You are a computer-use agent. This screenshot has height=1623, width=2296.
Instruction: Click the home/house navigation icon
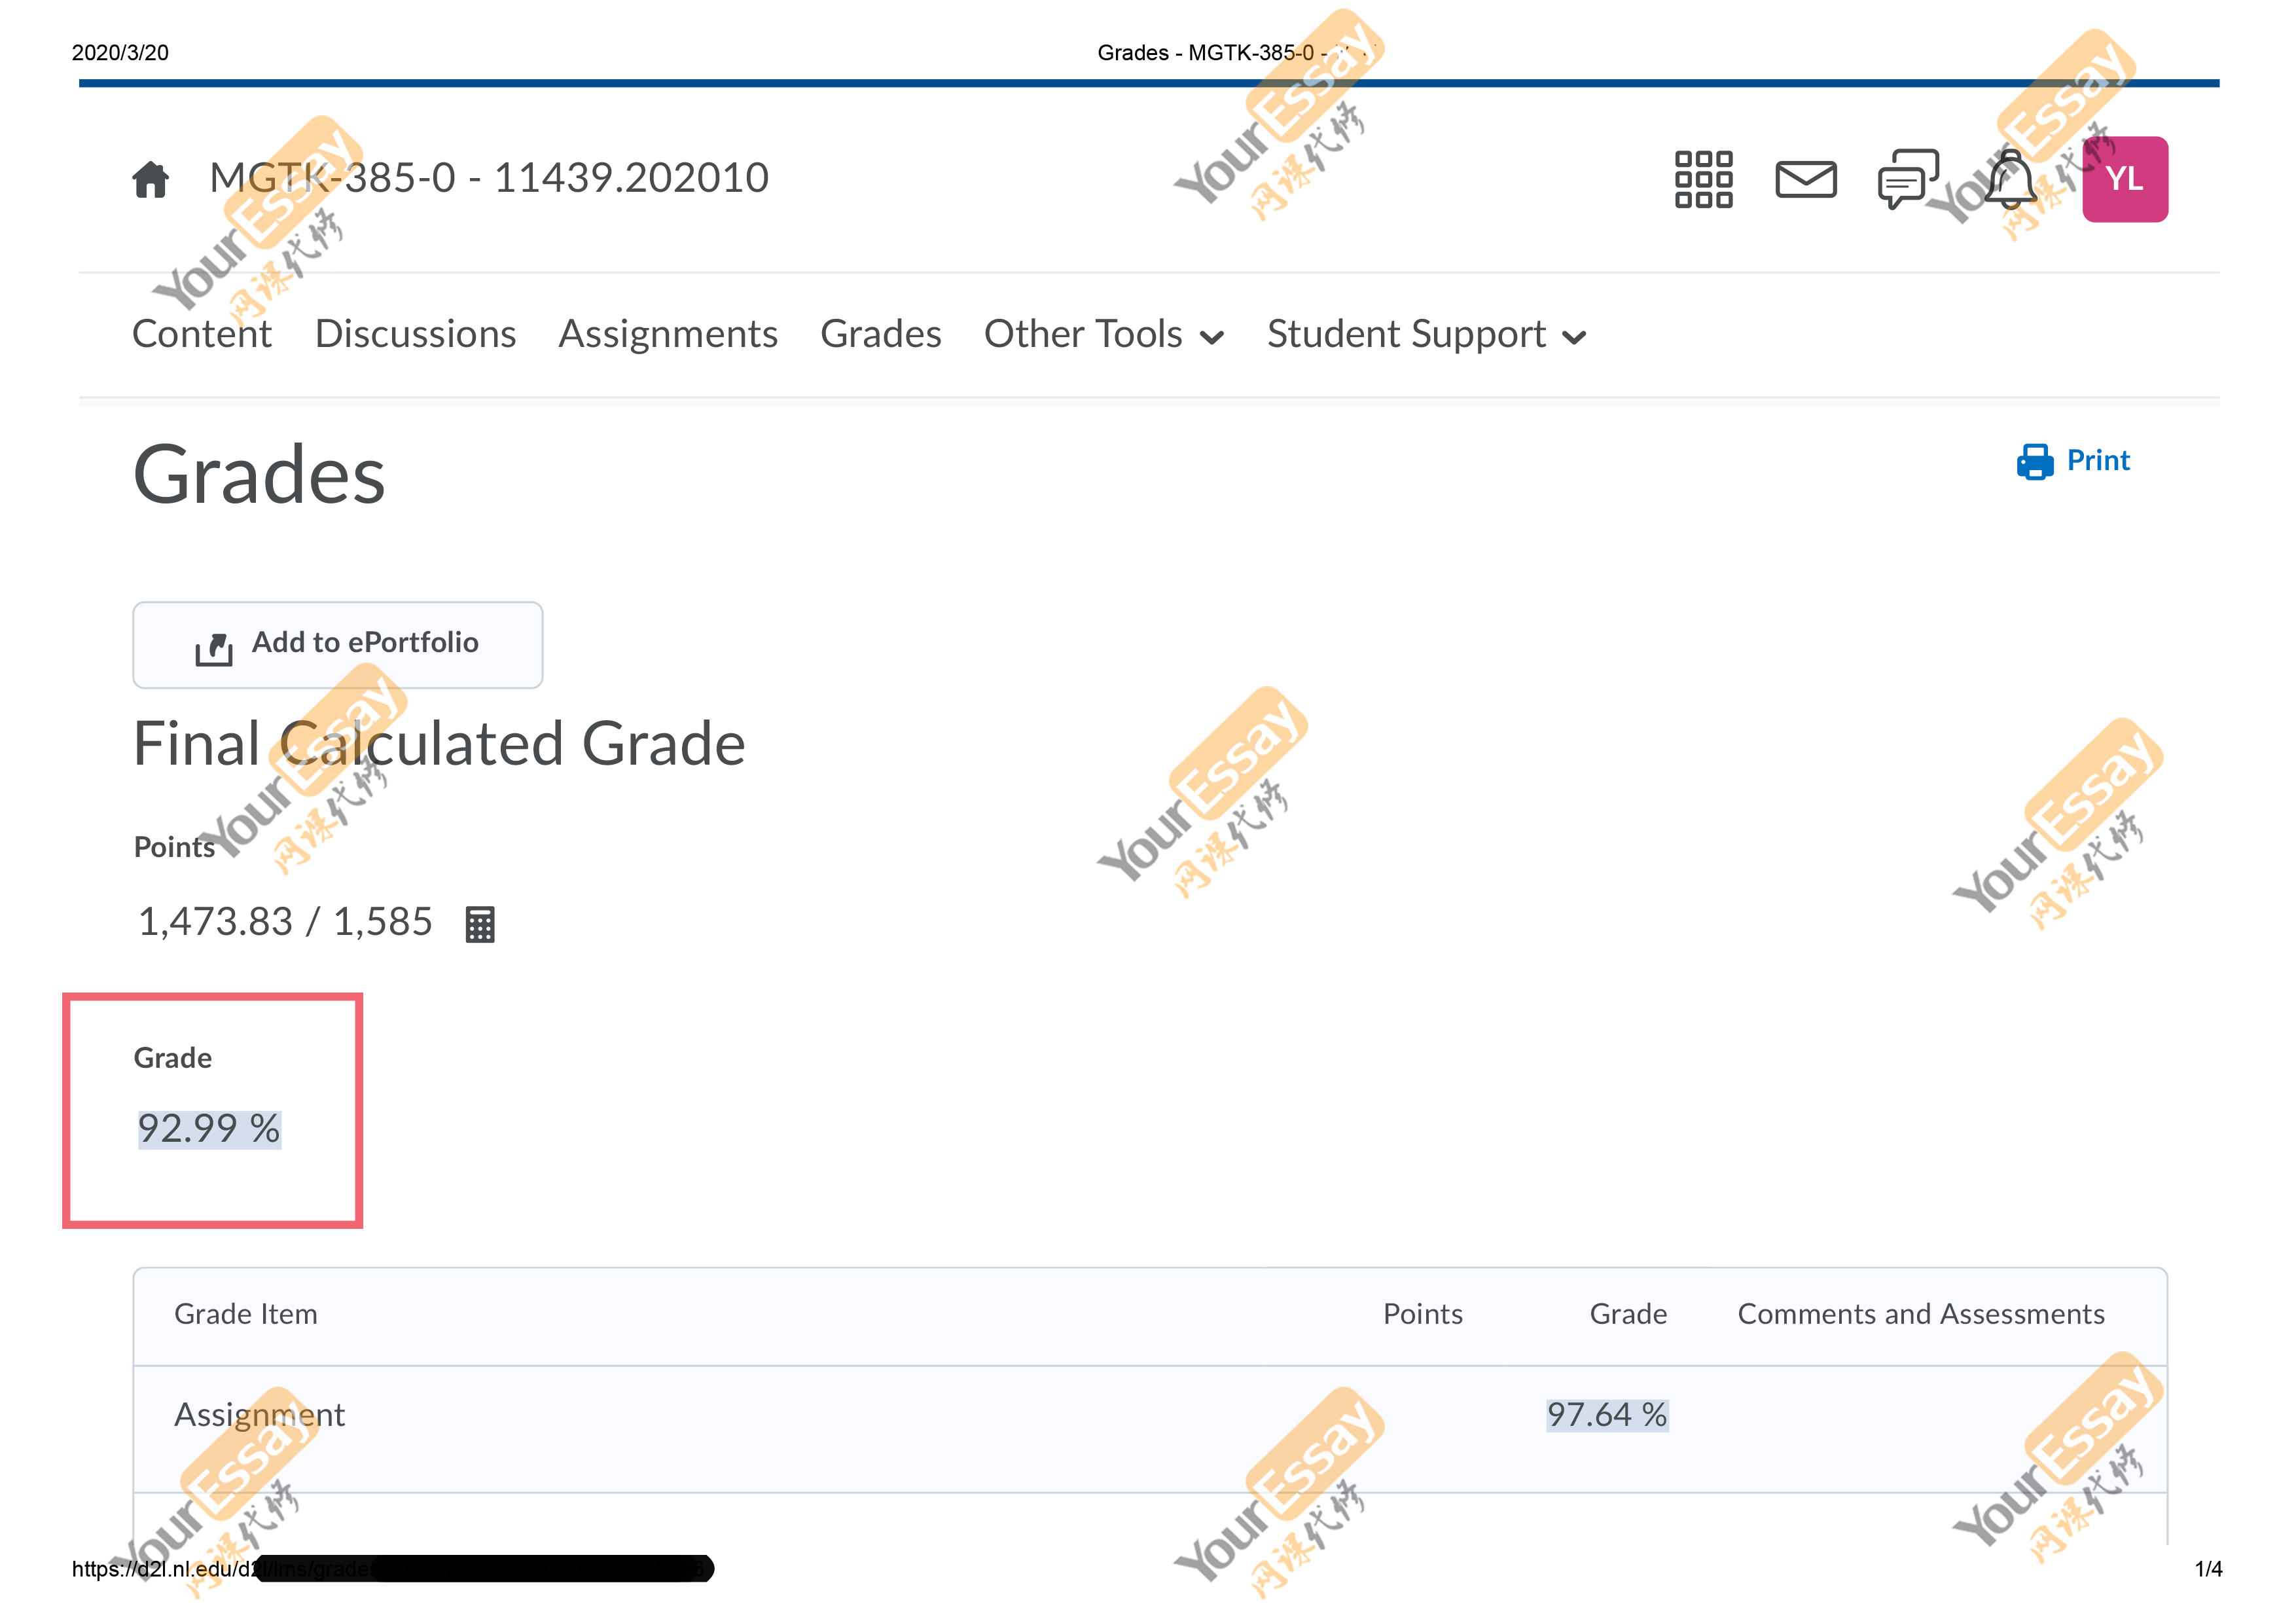(151, 177)
